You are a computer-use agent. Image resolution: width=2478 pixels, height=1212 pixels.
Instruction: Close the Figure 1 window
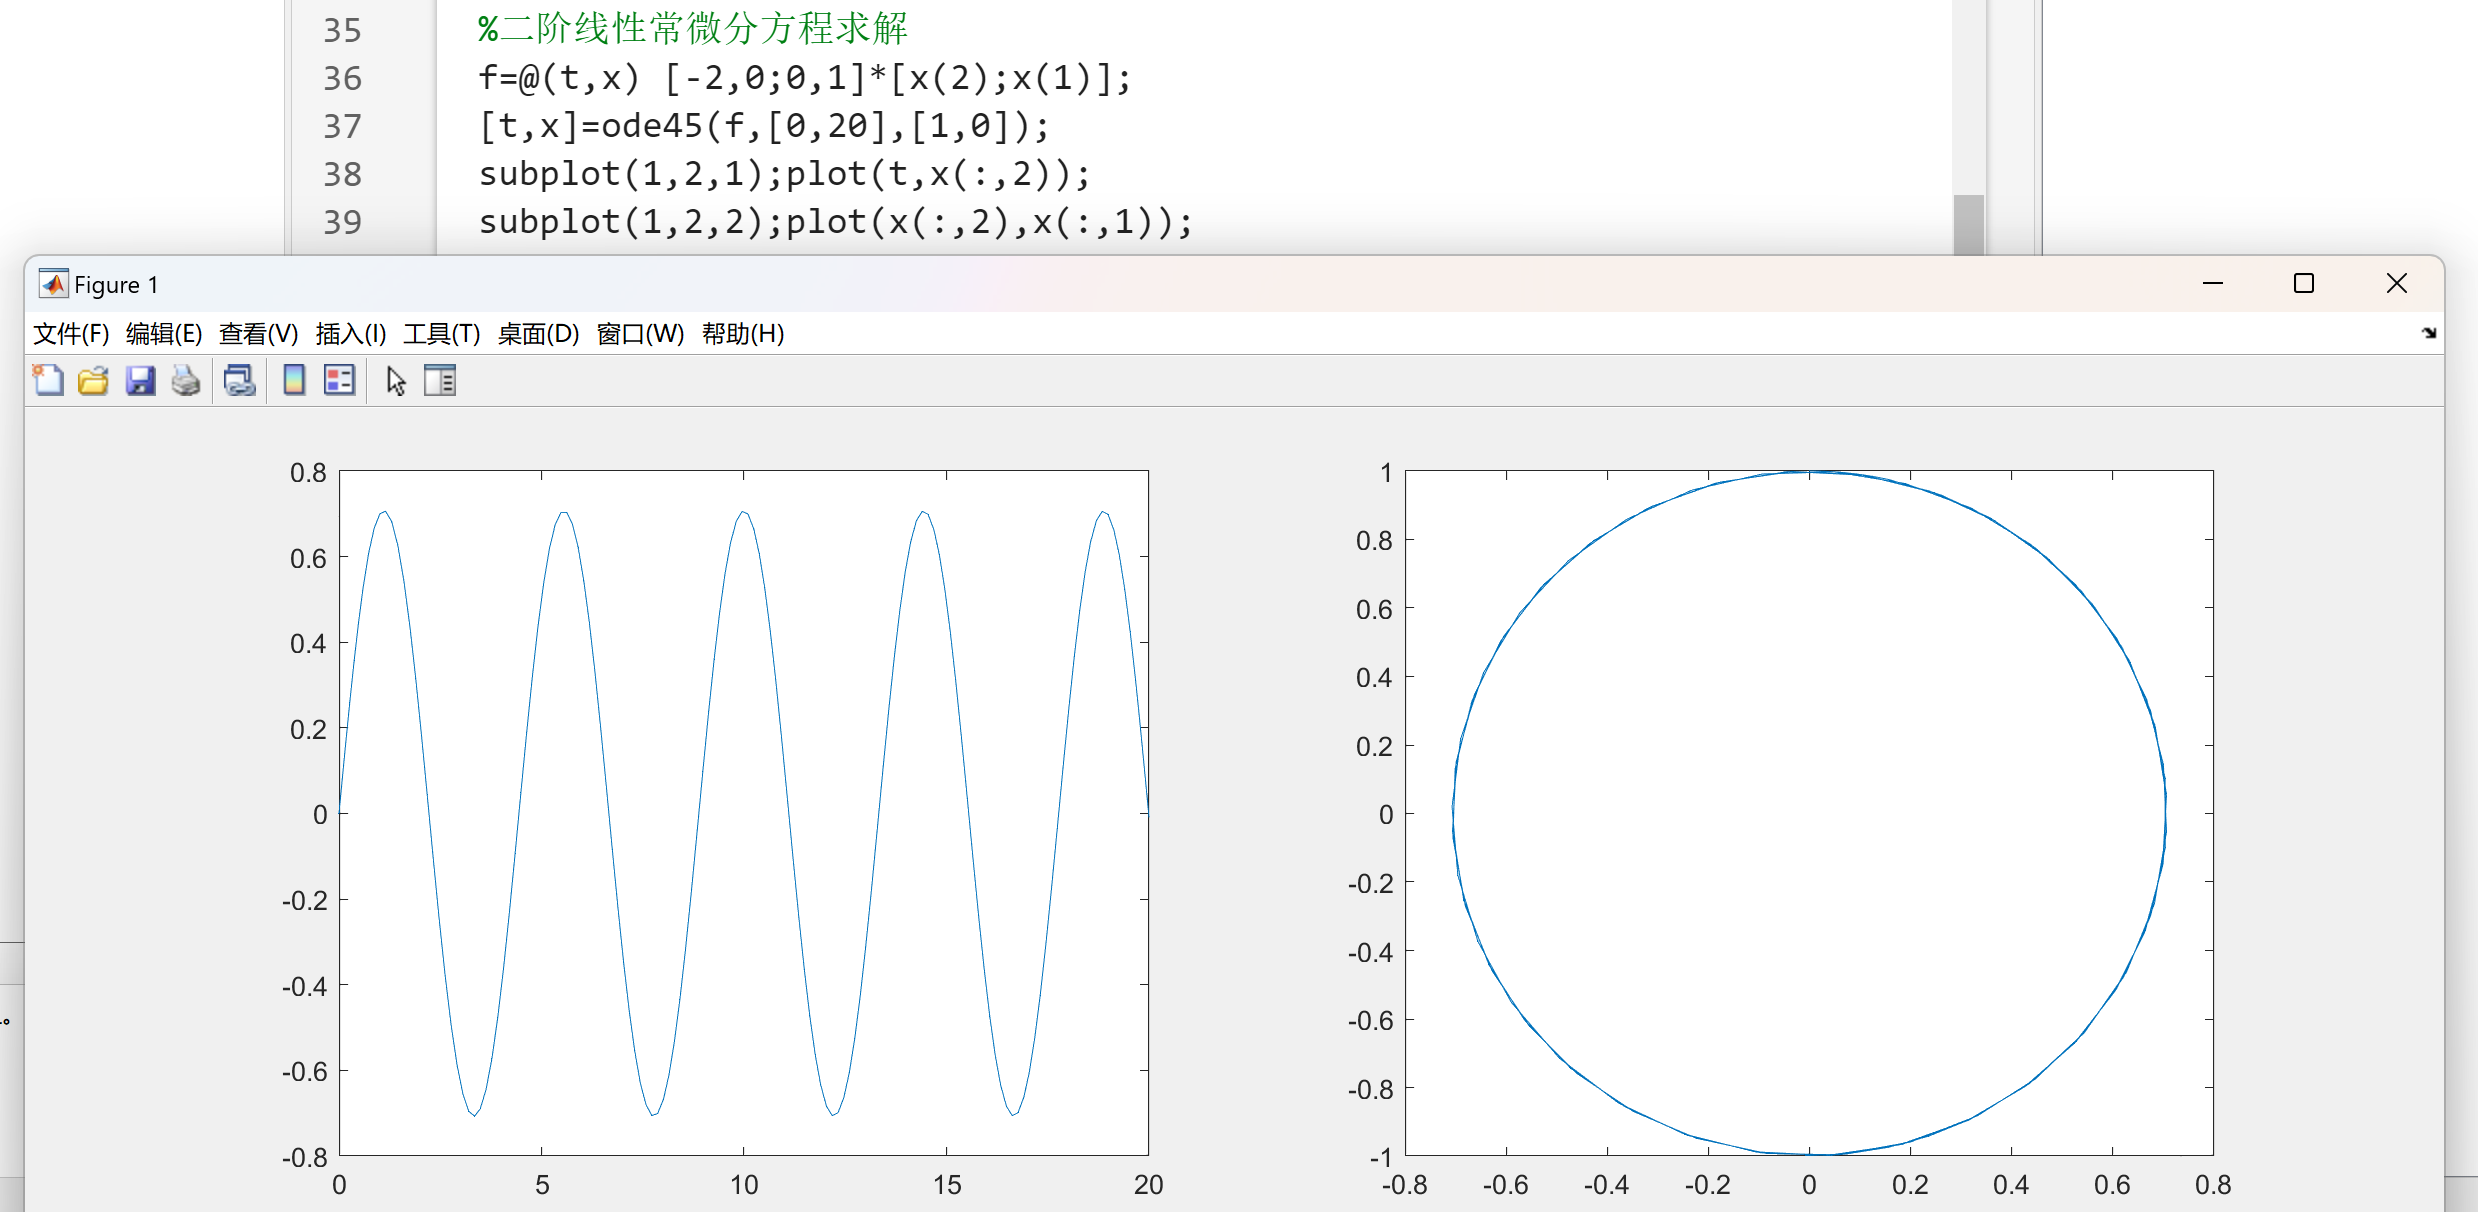[x=2397, y=284]
